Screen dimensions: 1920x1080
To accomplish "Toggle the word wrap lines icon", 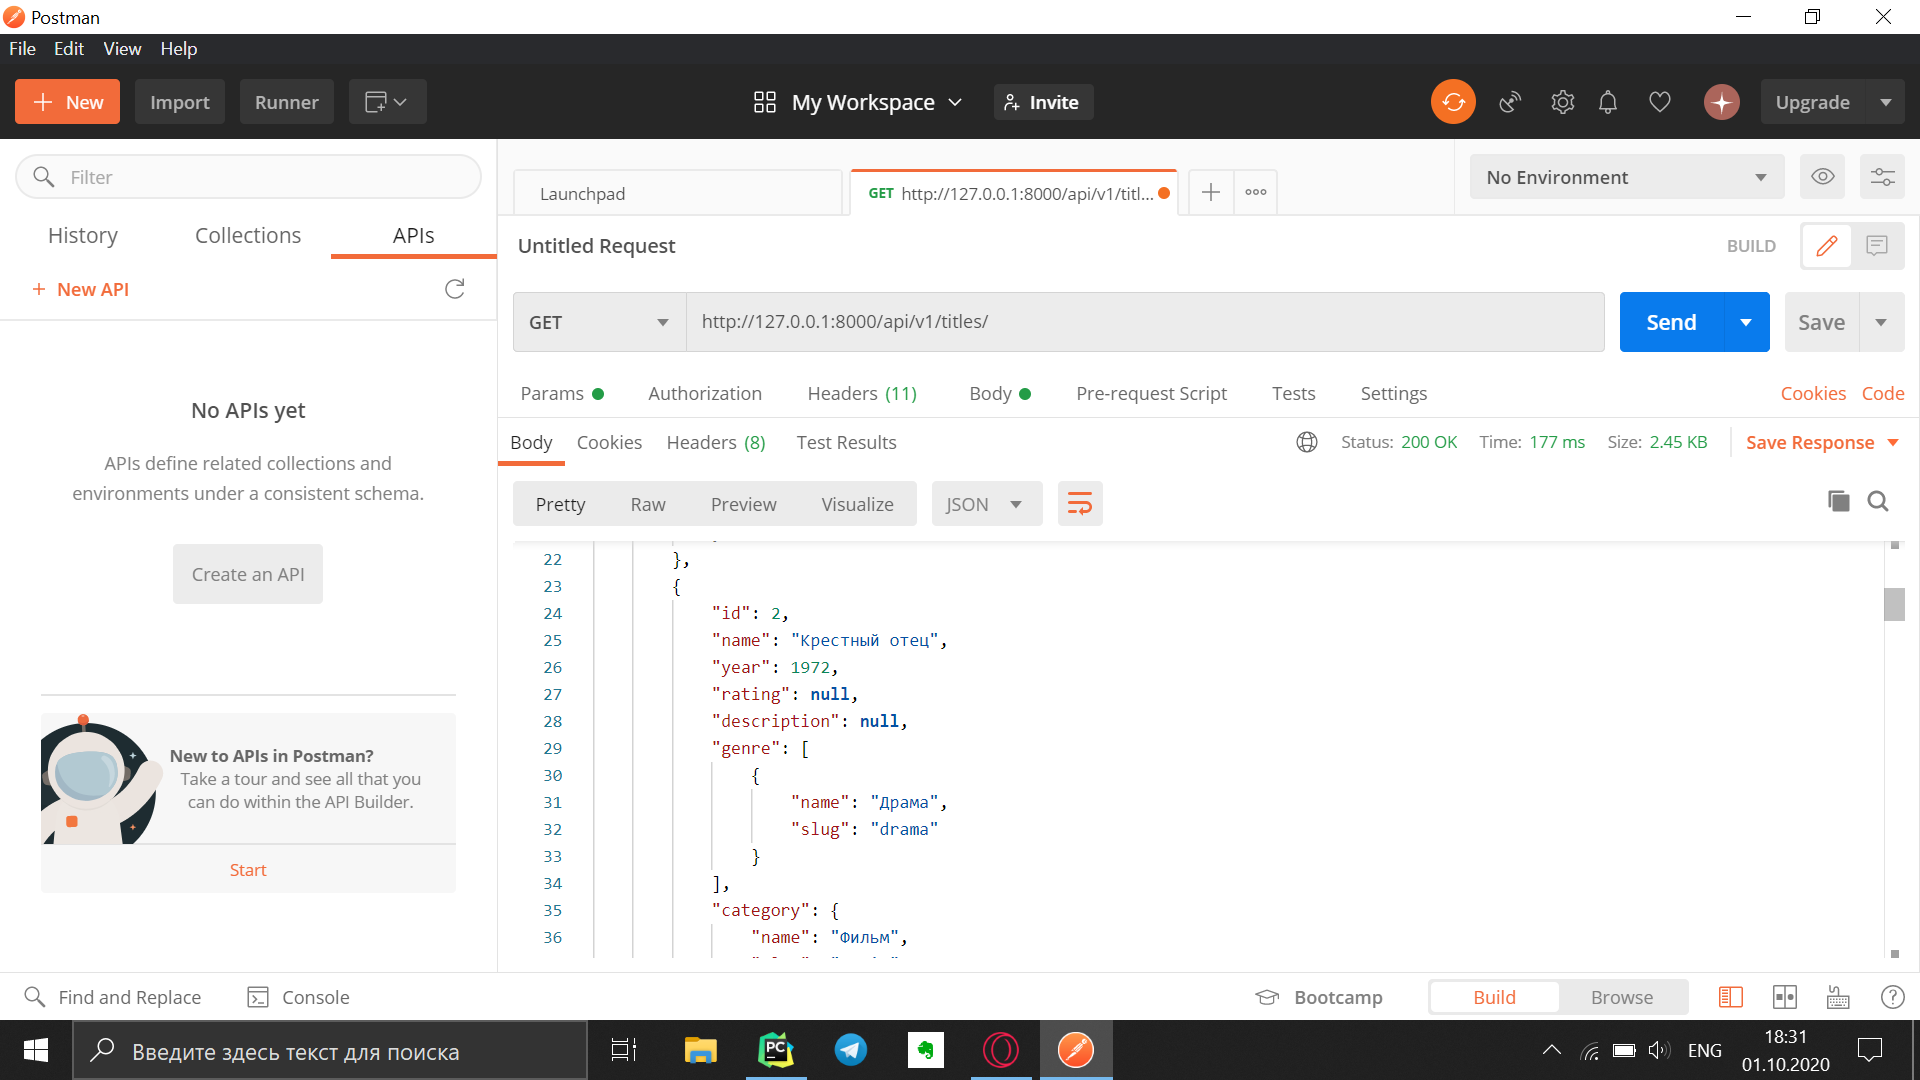I will coord(1080,504).
